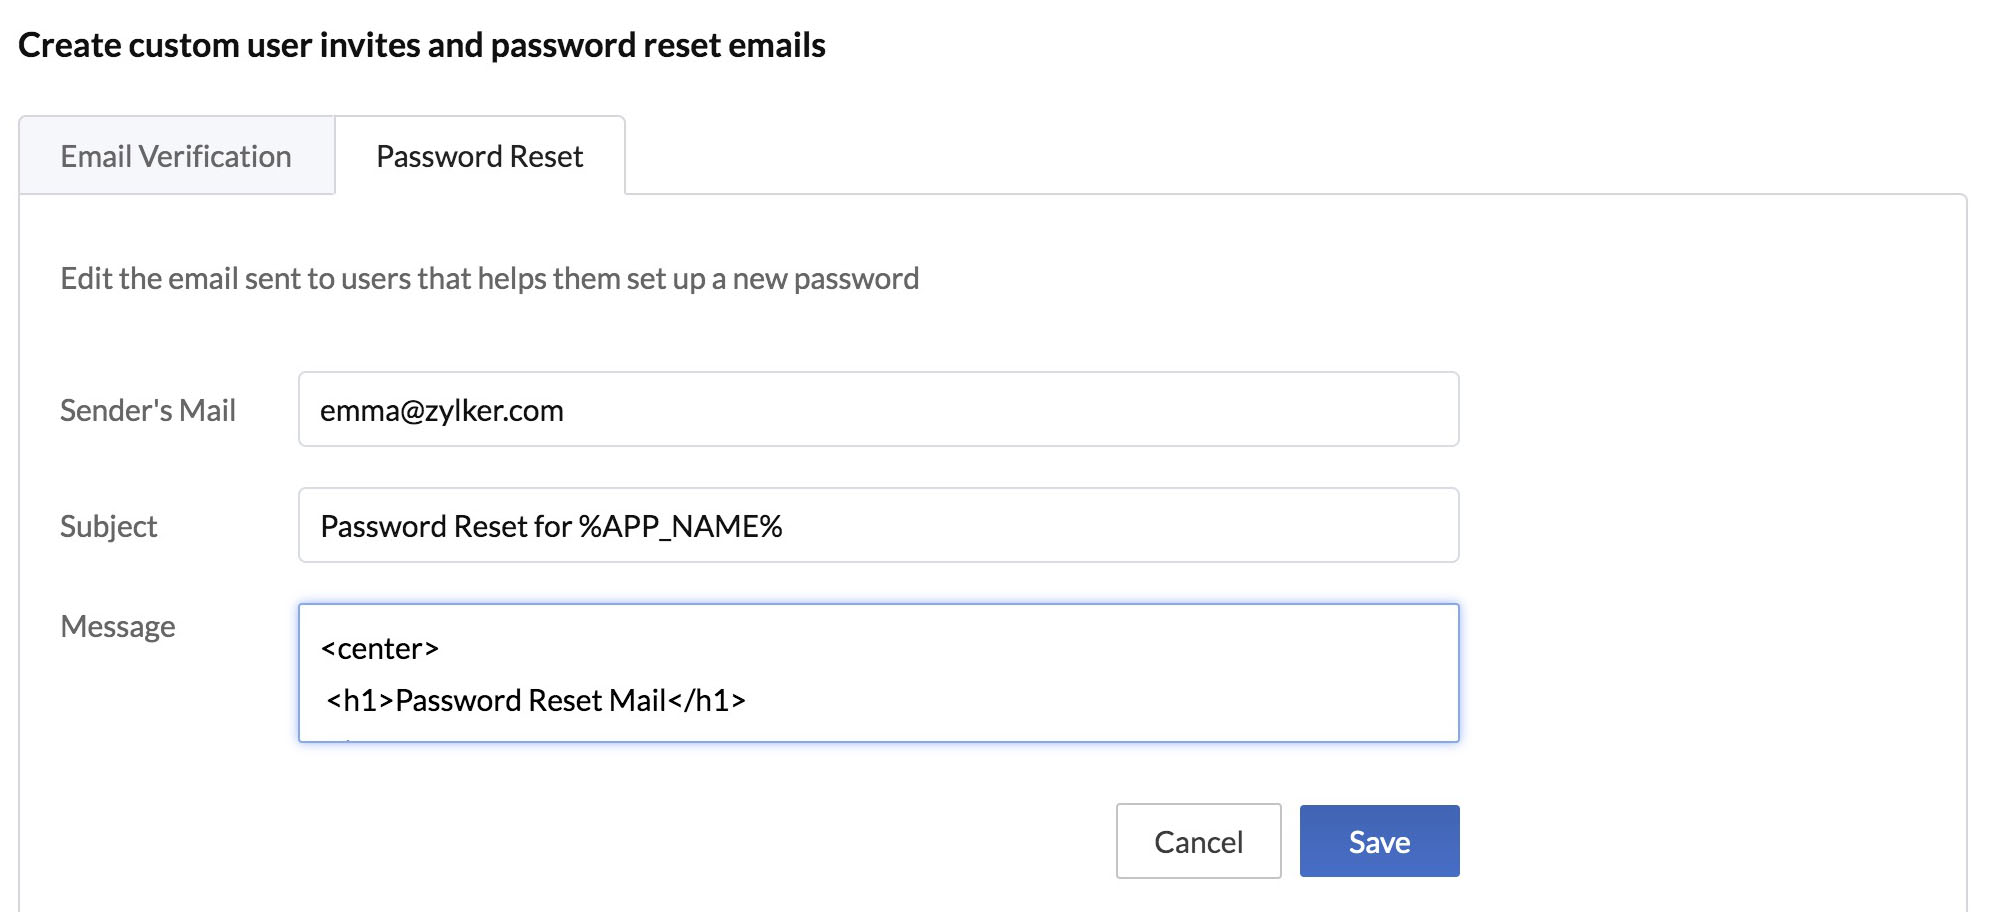Click the Message field label
The width and height of the screenshot is (1989, 912).
(x=118, y=626)
